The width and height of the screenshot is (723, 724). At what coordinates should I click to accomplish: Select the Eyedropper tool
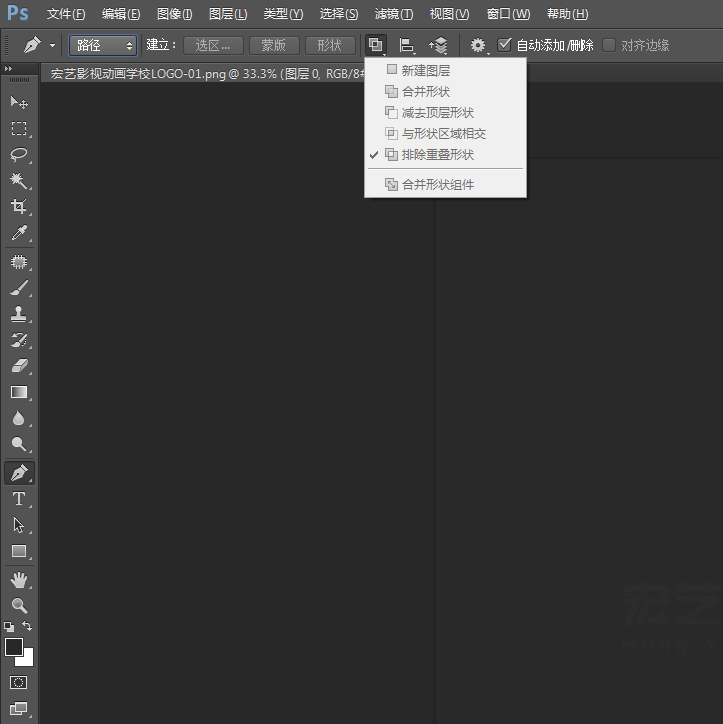[19, 233]
